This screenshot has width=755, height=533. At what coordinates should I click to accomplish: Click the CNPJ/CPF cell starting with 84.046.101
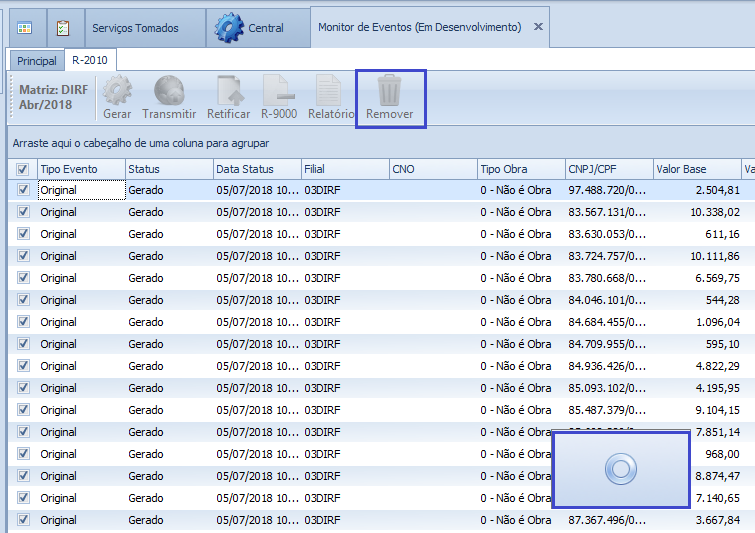(607, 300)
